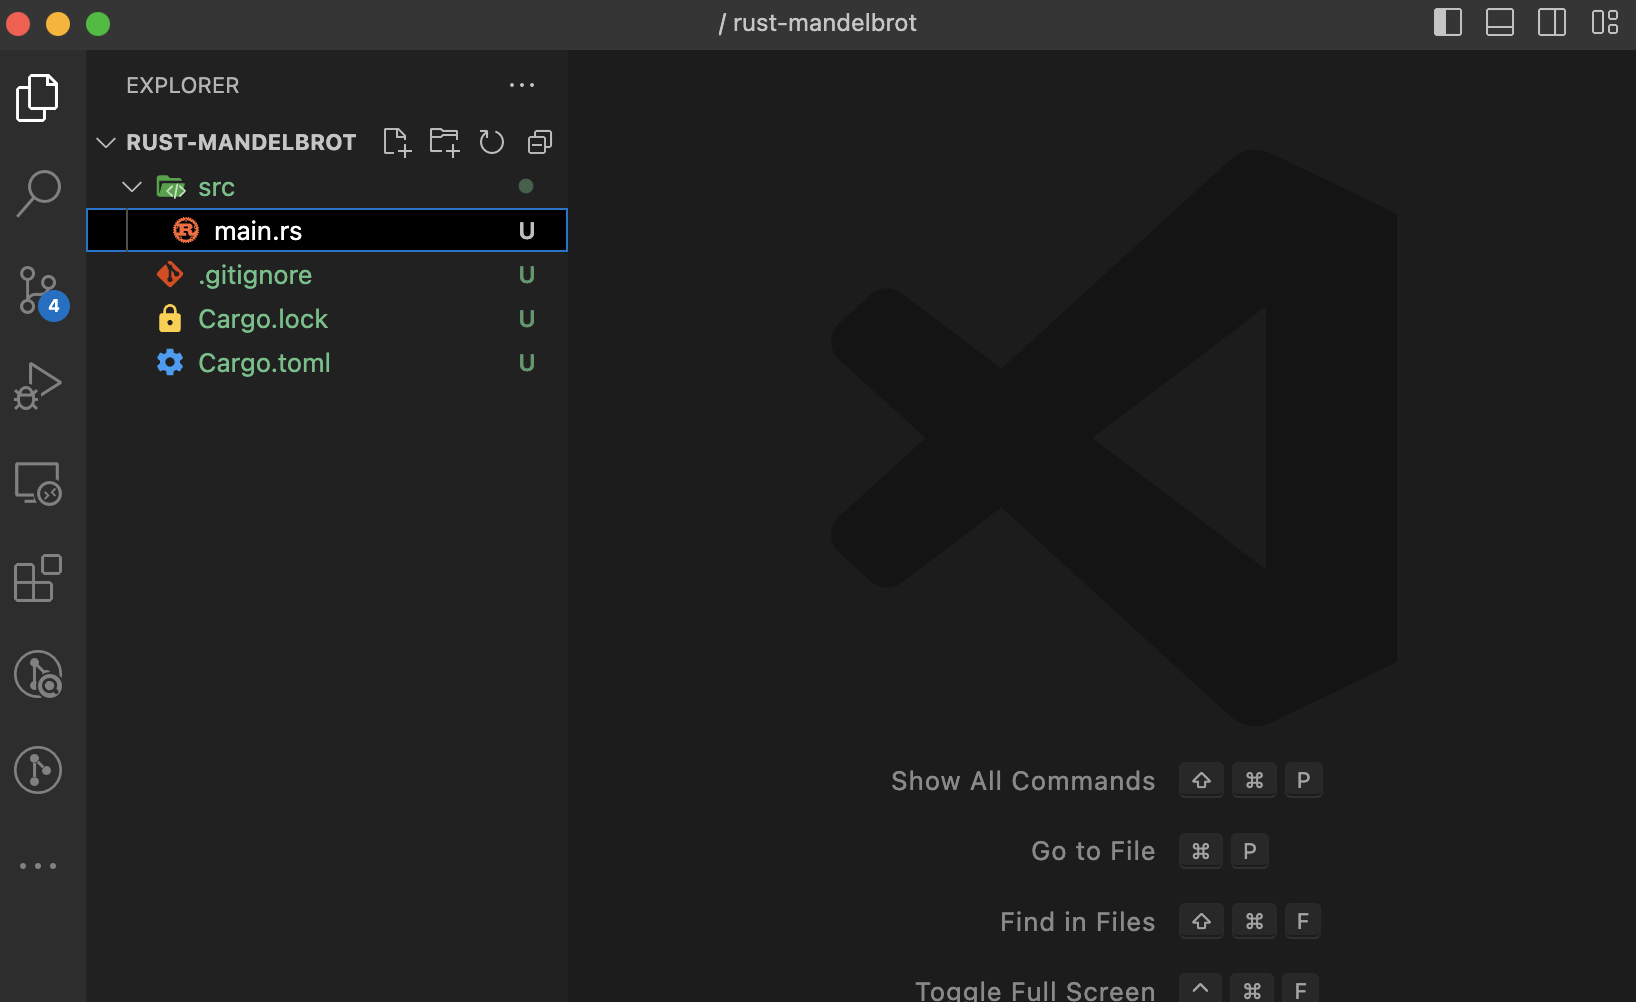This screenshot has height=1002, width=1636.
Task: Close the window with red button
Action: 18,23
